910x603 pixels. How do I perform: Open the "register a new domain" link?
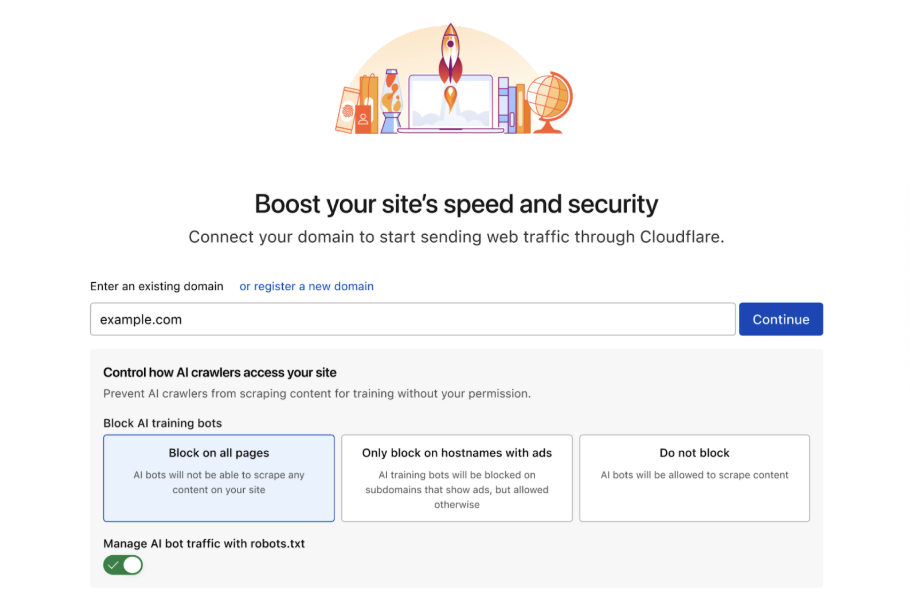(306, 286)
